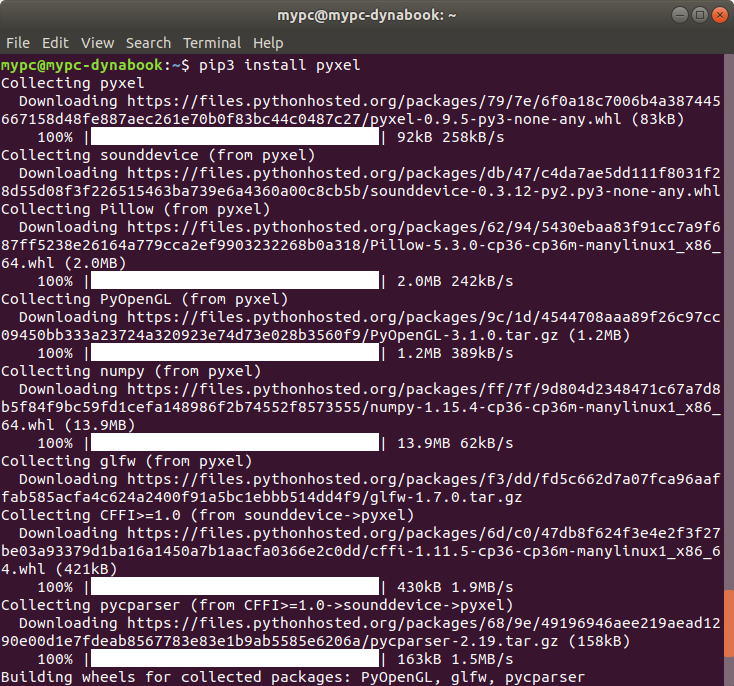Minimize the terminal window

click(680, 15)
